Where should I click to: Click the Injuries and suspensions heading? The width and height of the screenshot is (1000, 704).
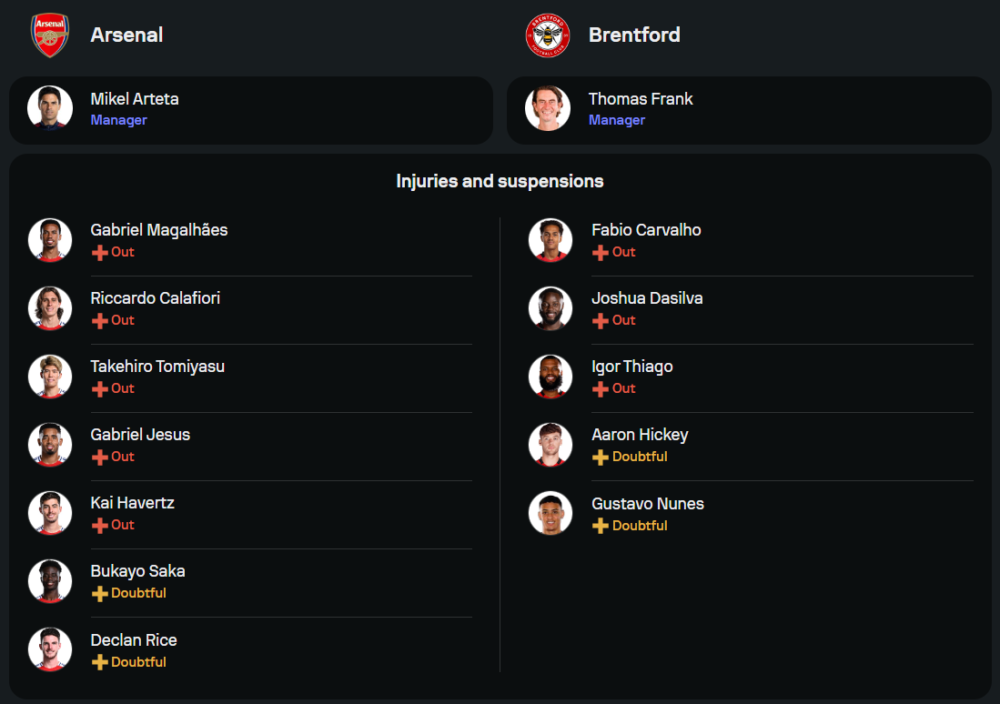click(500, 182)
